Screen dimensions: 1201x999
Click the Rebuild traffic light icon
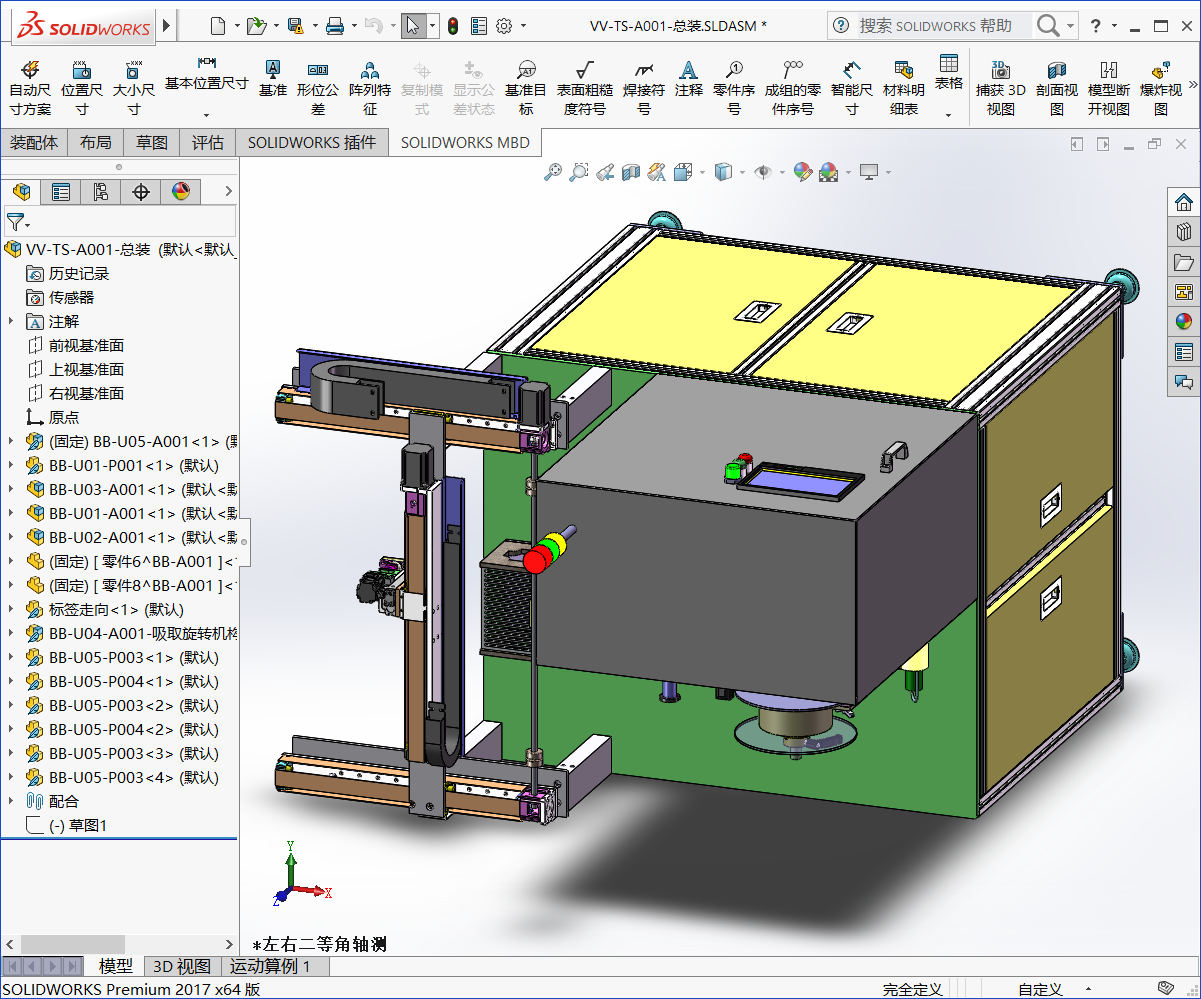(452, 26)
